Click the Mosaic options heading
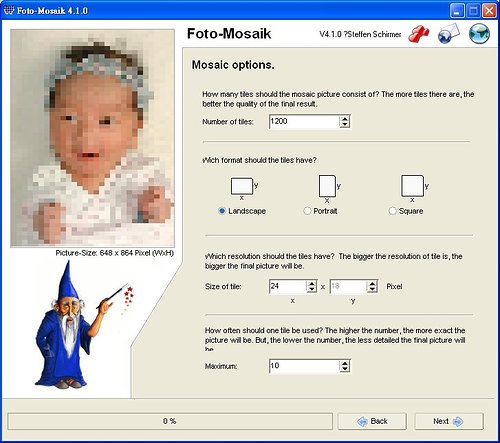The height and width of the screenshot is (443, 500). point(233,65)
